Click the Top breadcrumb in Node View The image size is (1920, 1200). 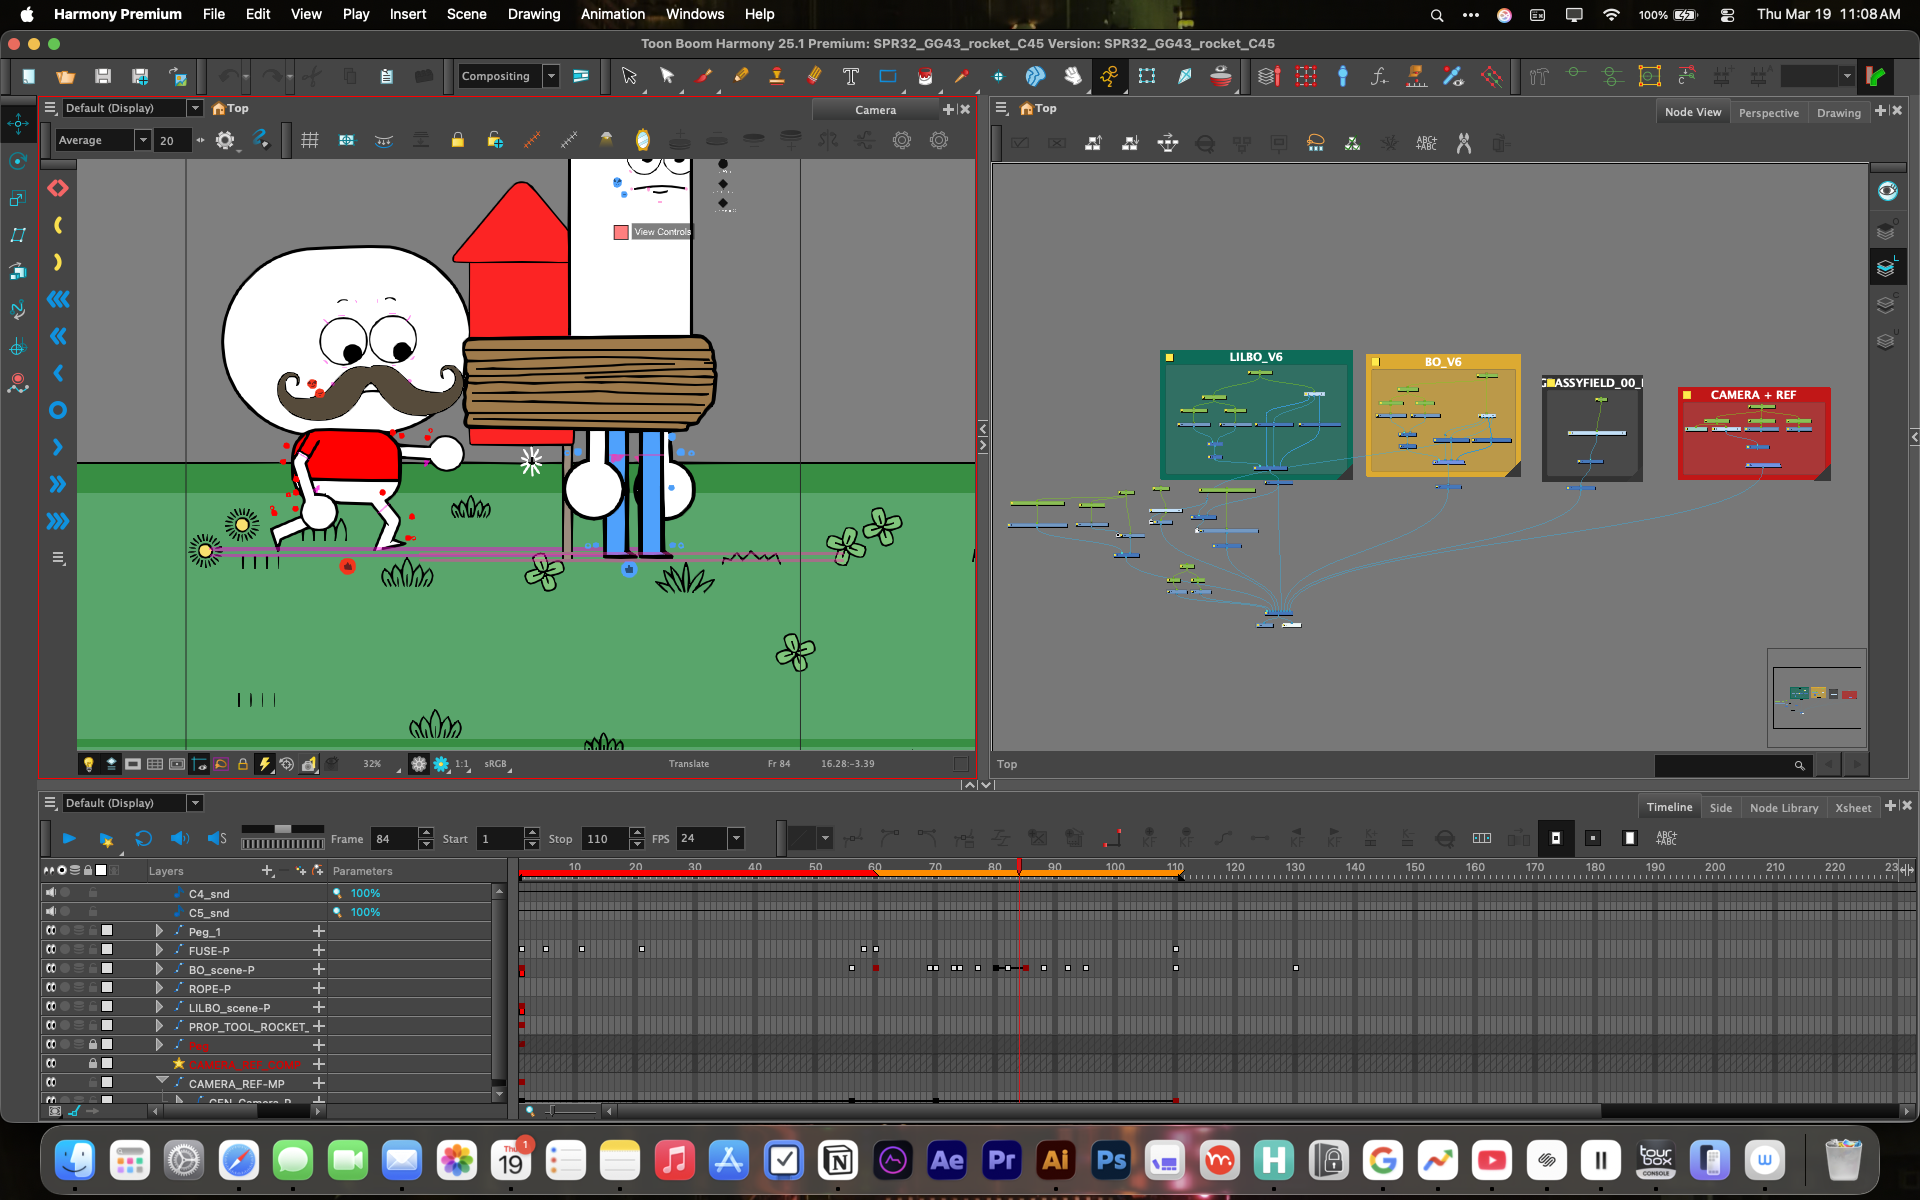(1038, 108)
